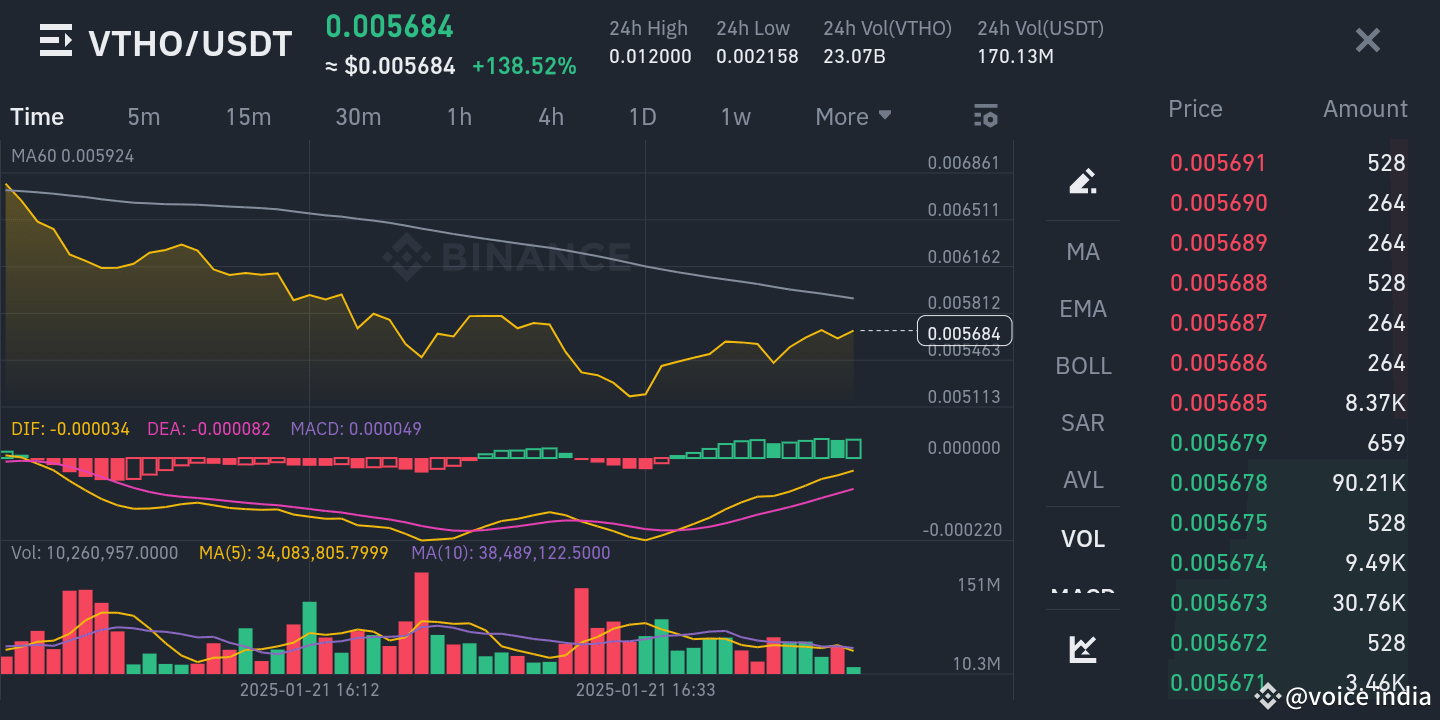Click the 0.005678 bid price in order book
Screen dimensions: 1440x720
click(1218, 482)
